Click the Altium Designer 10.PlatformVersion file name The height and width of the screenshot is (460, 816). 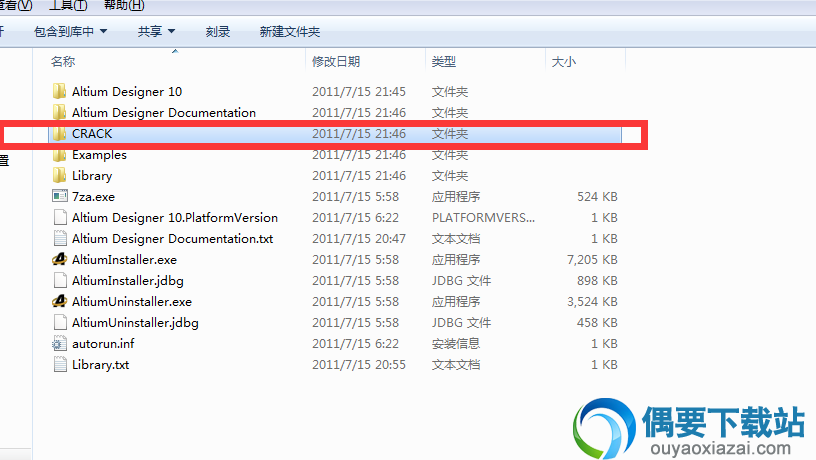click(x=175, y=218)
